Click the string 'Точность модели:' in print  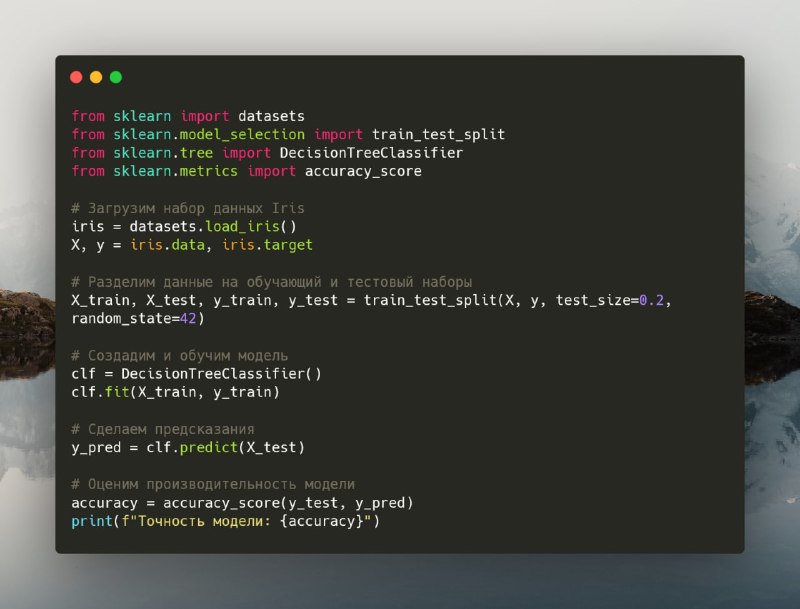(x=204, y=521)
